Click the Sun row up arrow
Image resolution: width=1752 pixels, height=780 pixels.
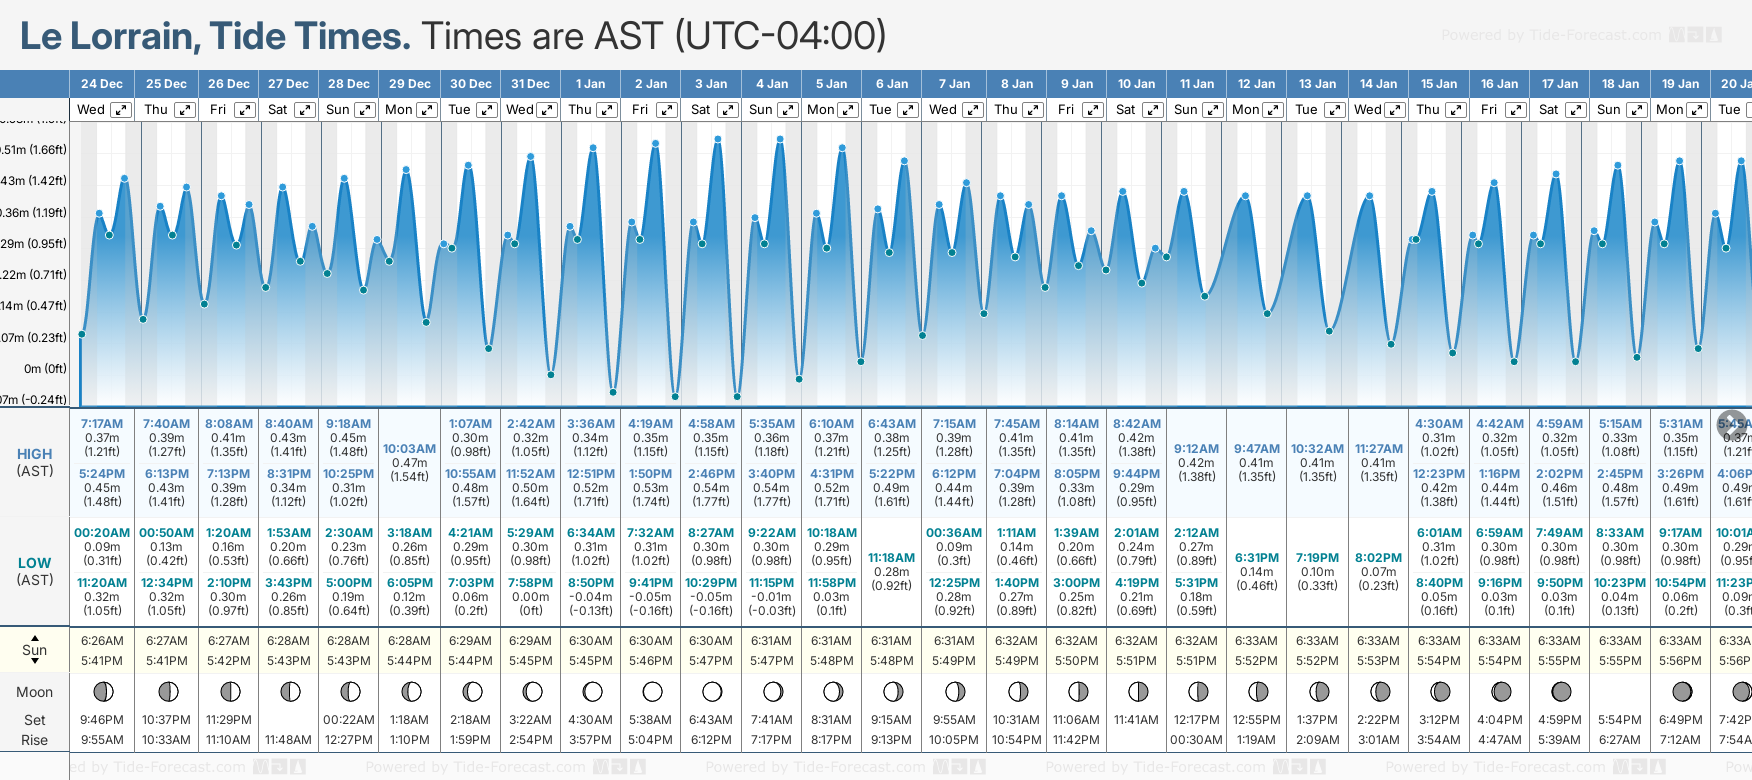(35, 637)
